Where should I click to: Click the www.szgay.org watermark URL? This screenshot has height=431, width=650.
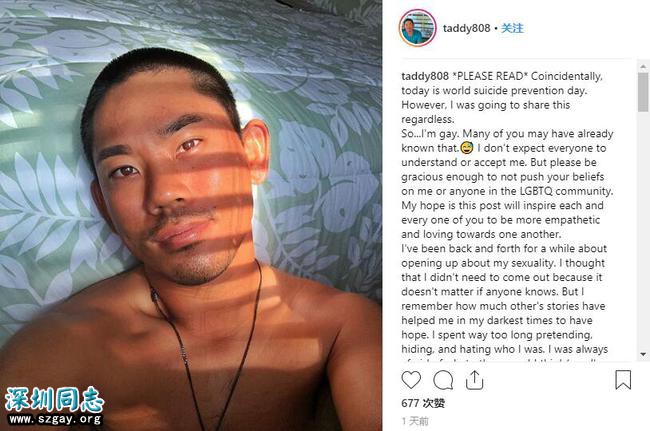55,419
